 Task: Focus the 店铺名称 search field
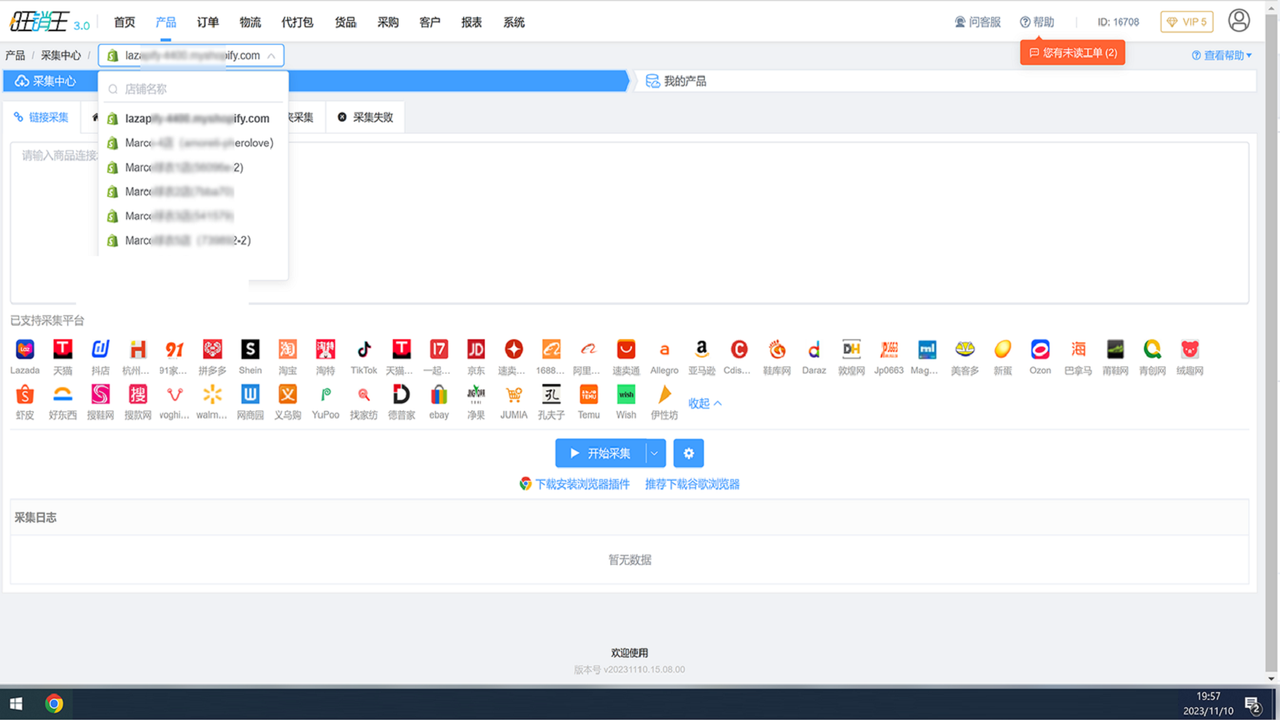pos(193,89)
